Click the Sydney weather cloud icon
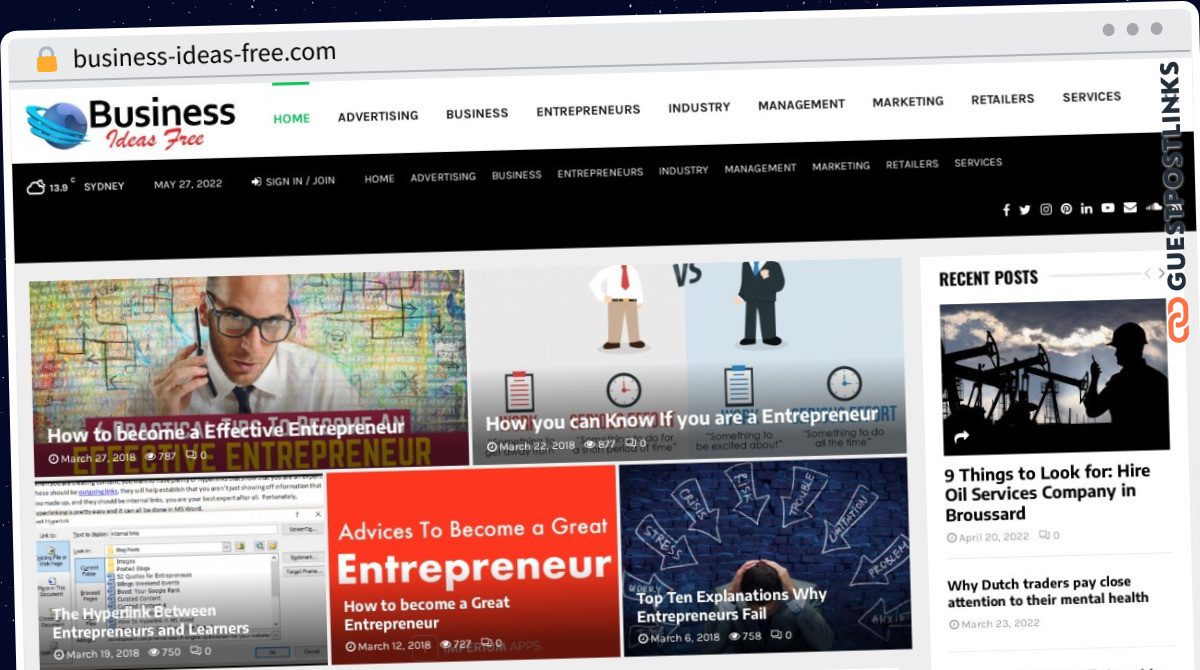This screenshot has height=670, width=1200. (x=35, y=186)
